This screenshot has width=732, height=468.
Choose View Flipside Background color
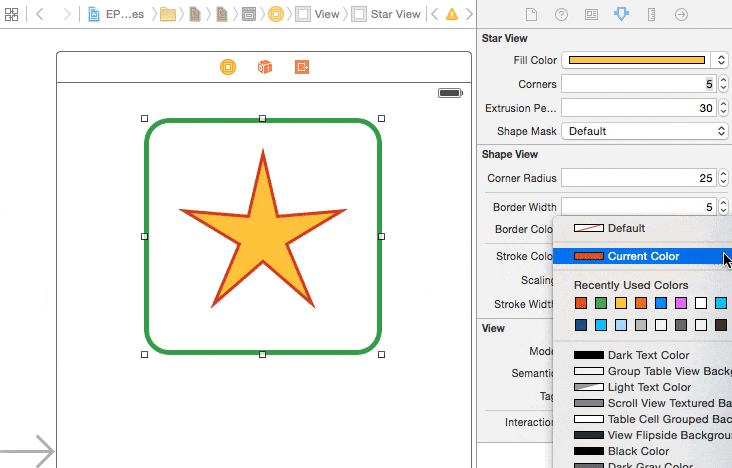(x=642, y=435)
